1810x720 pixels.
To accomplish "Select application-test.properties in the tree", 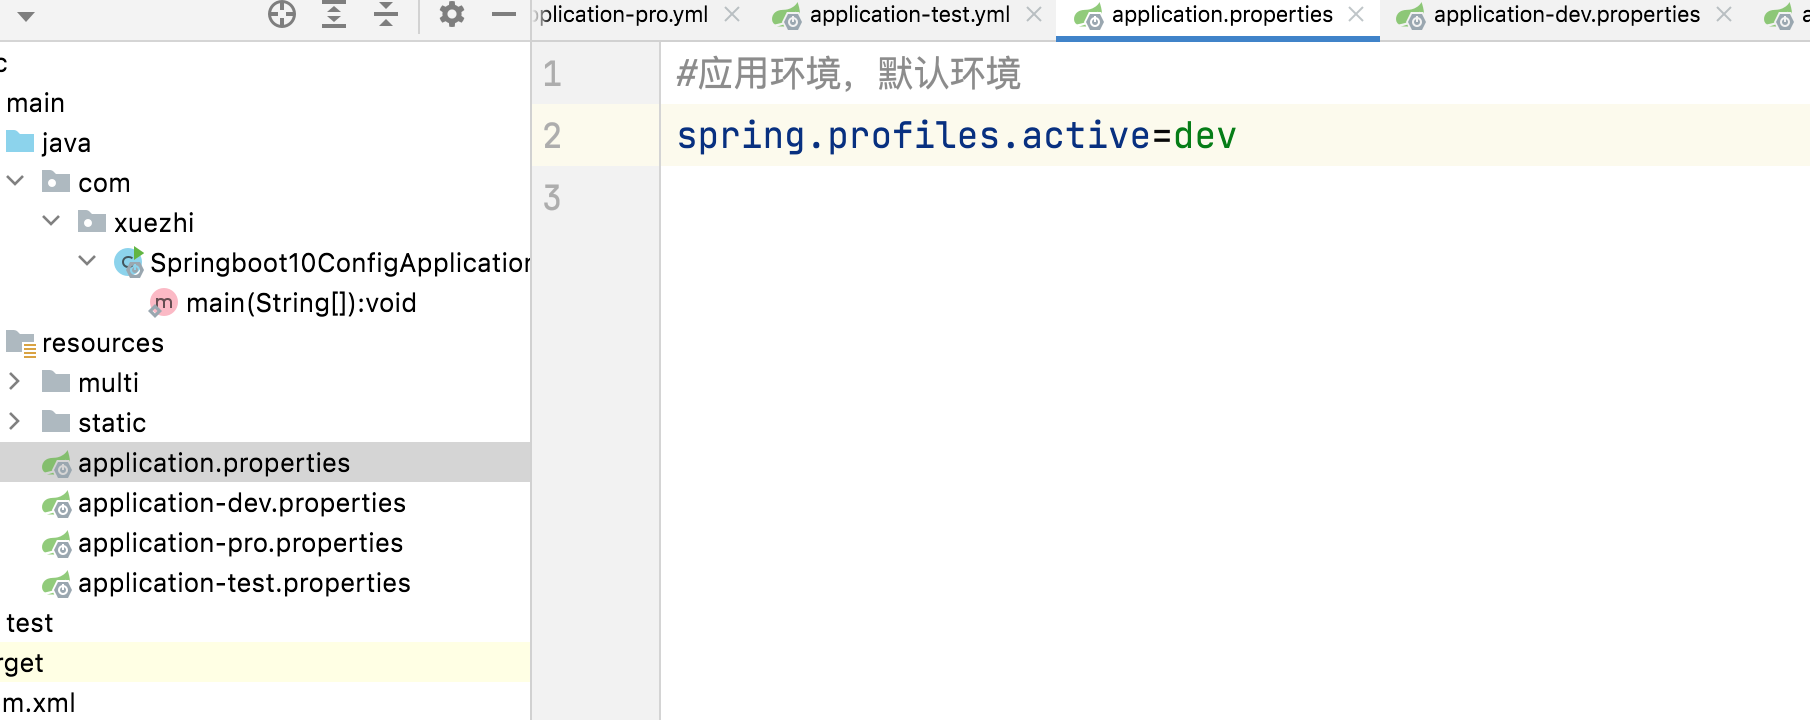I will click(x=244, y=583).
